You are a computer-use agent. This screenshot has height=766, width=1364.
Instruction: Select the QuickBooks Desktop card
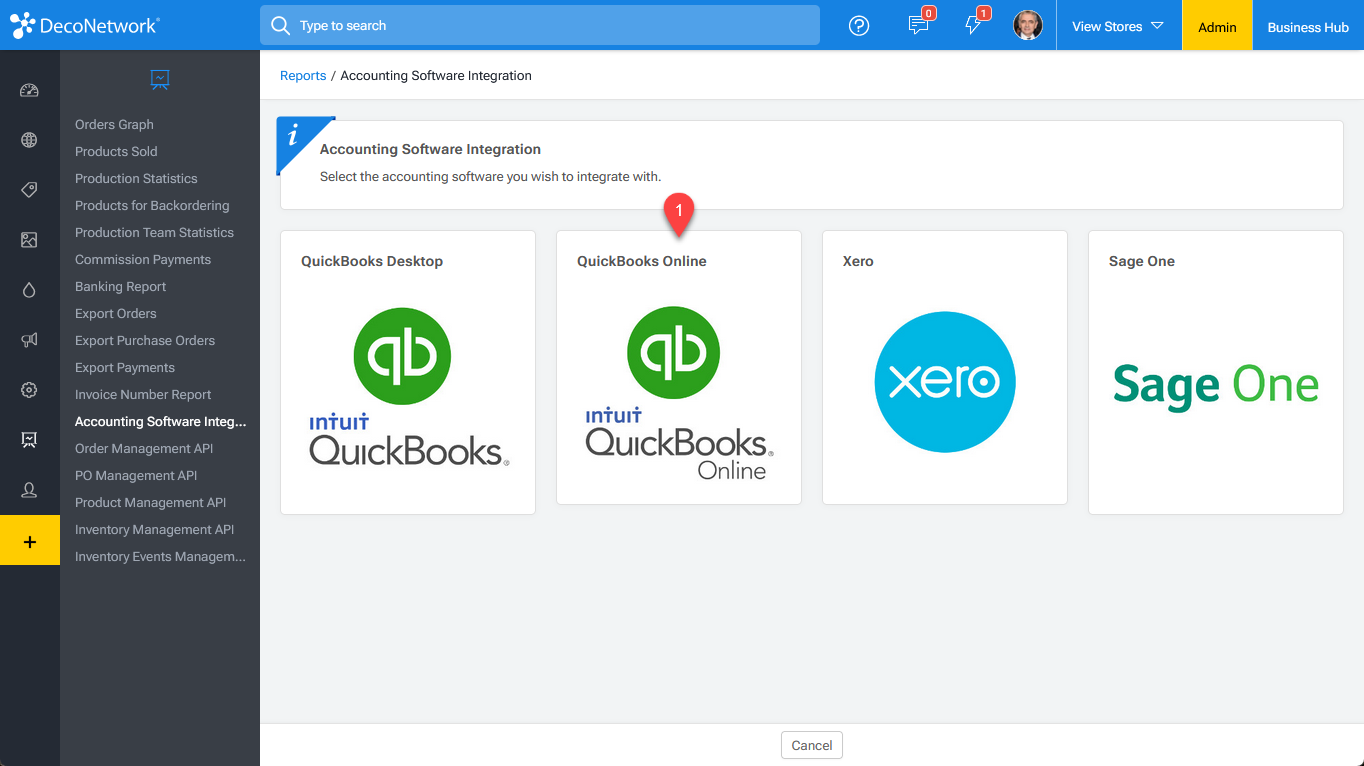tap(408, 373)
